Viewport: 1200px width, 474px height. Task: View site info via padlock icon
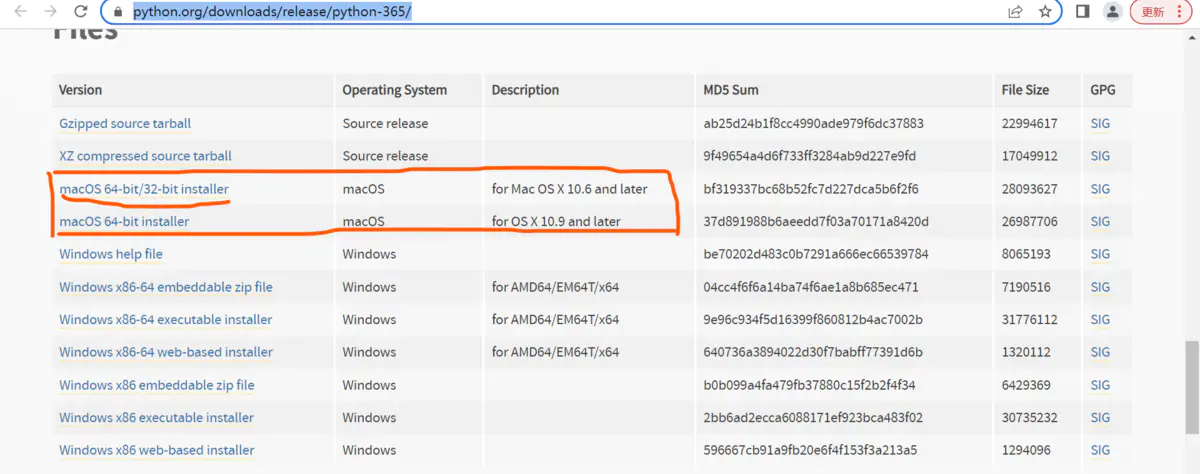coord(119,12)
